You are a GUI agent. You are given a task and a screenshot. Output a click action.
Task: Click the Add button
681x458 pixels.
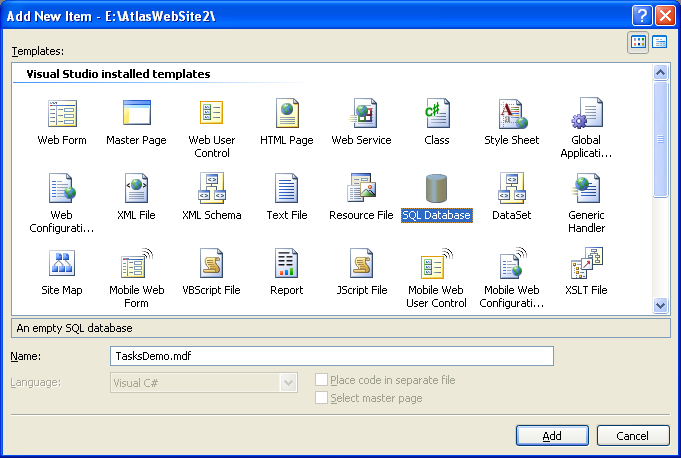(x=552, y=435)
